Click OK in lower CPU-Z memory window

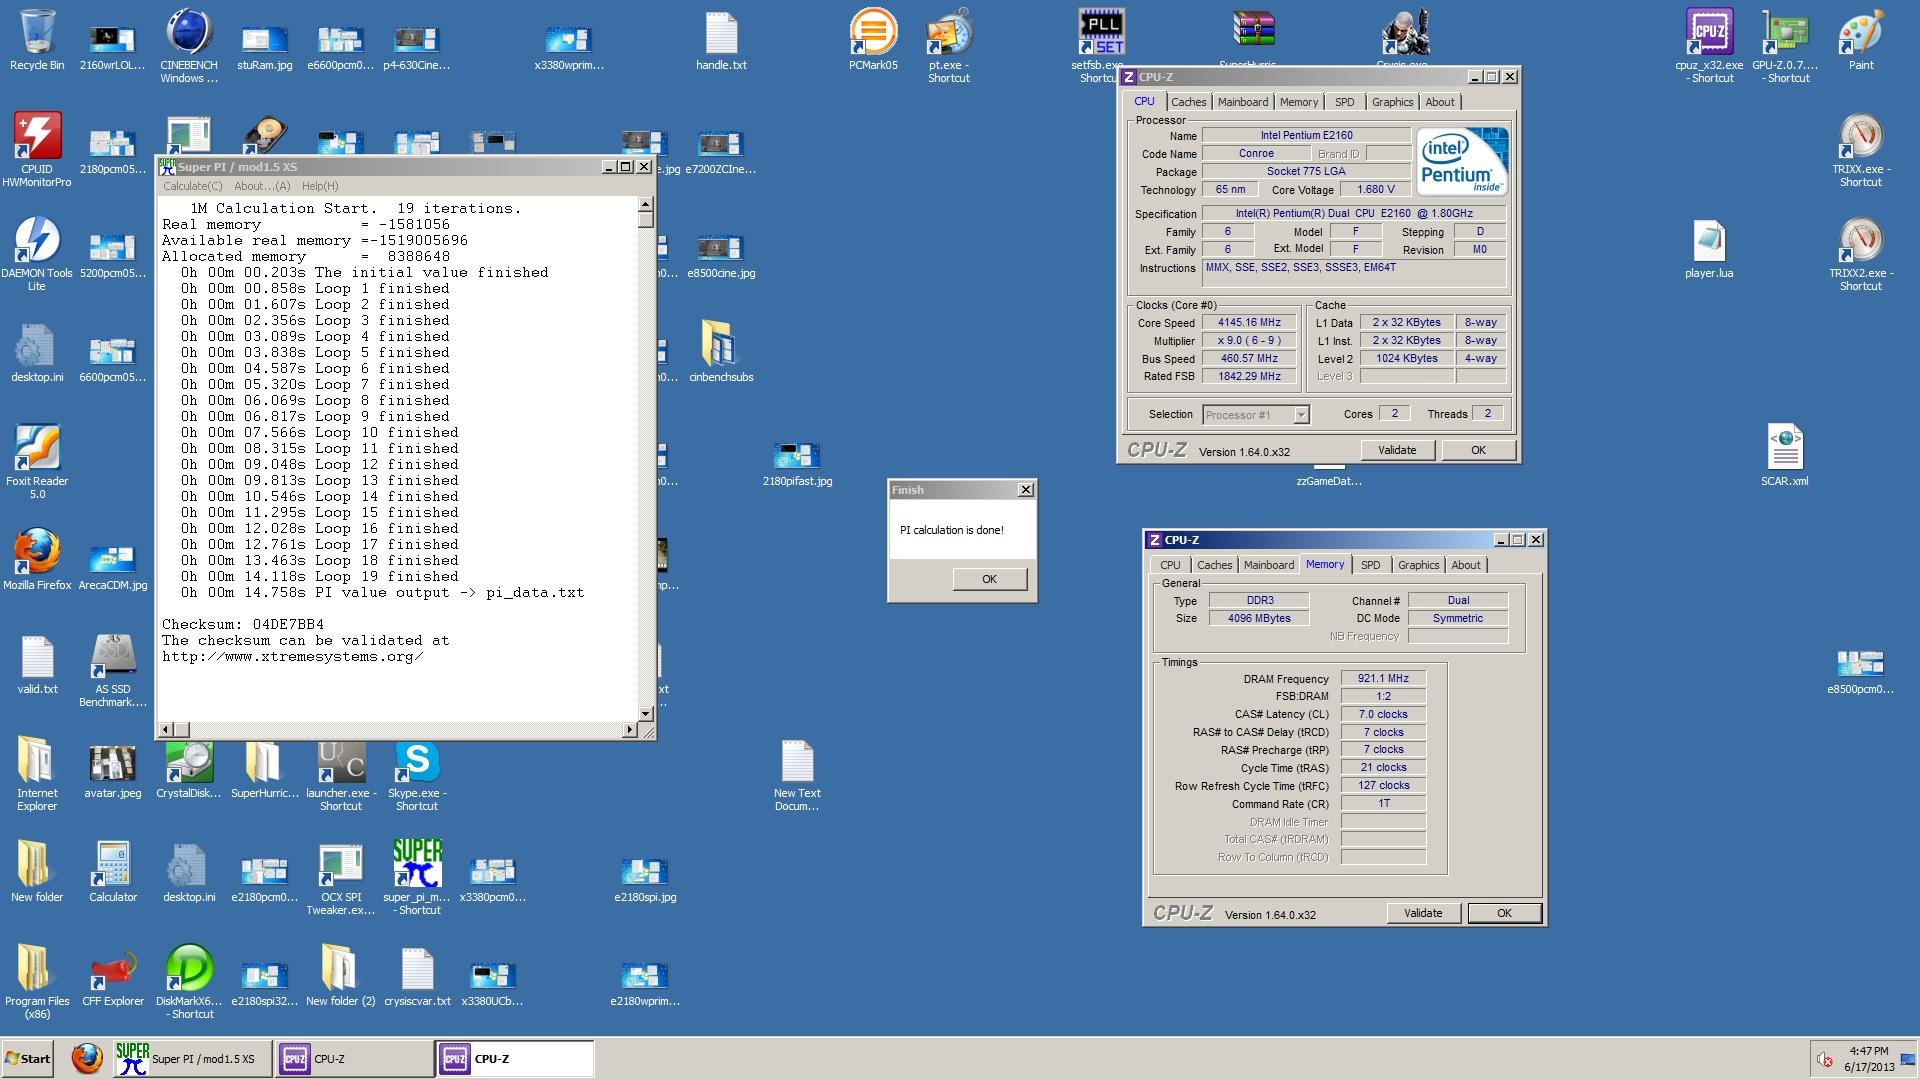click(x=1504, y=913)
